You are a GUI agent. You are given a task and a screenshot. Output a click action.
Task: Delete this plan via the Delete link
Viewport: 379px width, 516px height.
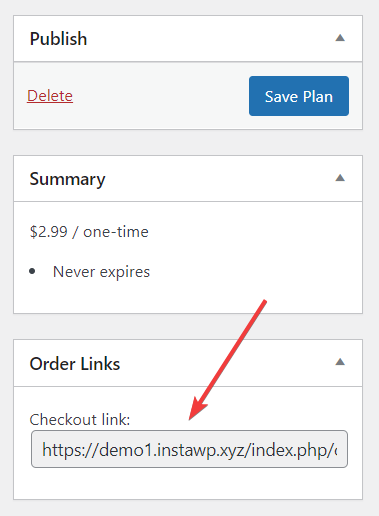coord(50,96)
